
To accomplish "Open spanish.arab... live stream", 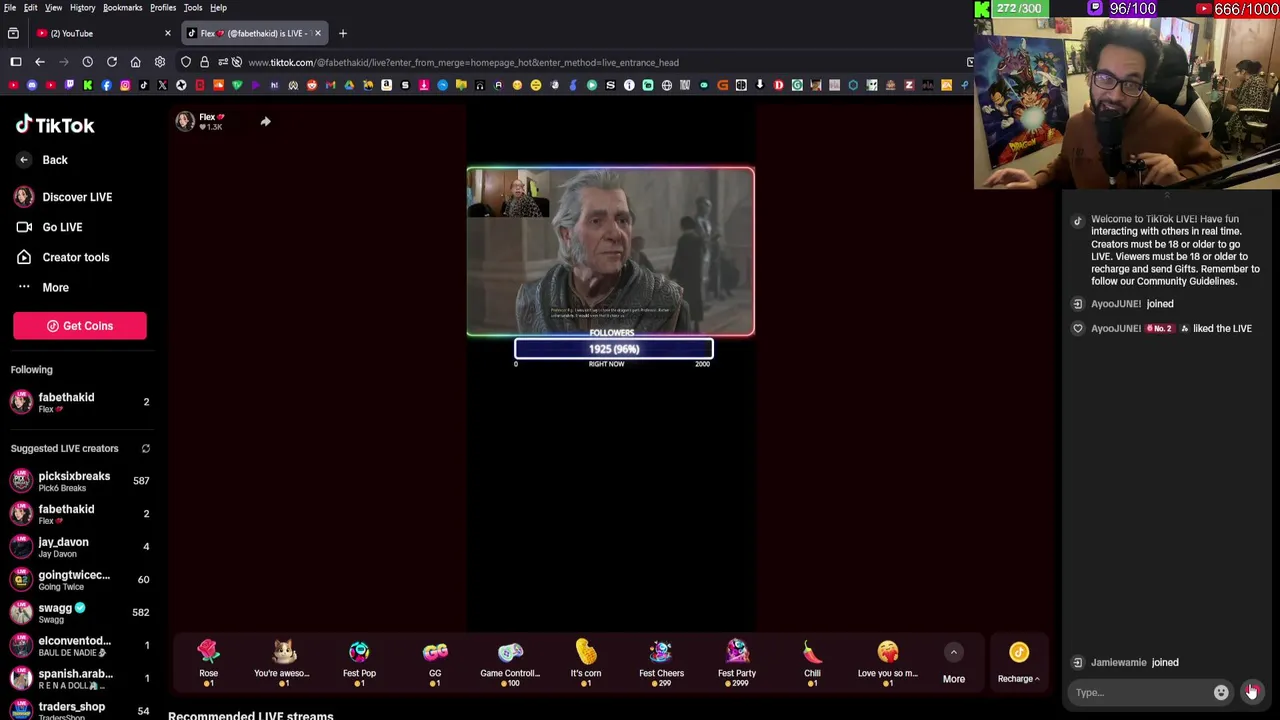I will click(x=80, y=679).
